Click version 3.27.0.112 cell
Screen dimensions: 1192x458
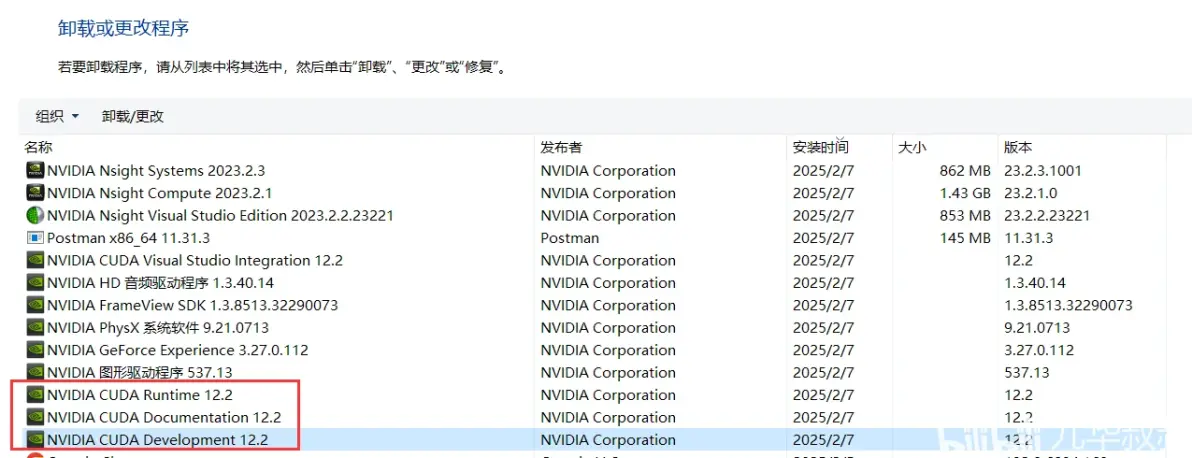pyautogui.click(x=1038, y=350)
